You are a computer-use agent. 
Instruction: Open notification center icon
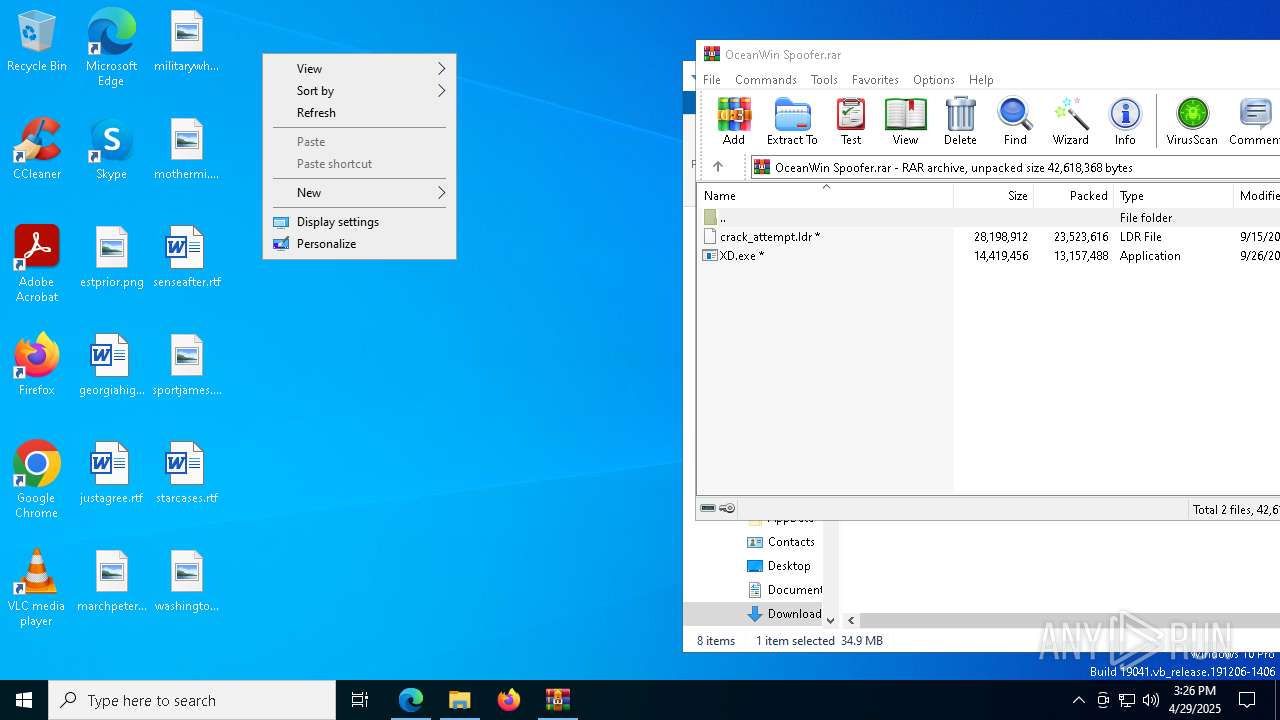click(1247, 700)
